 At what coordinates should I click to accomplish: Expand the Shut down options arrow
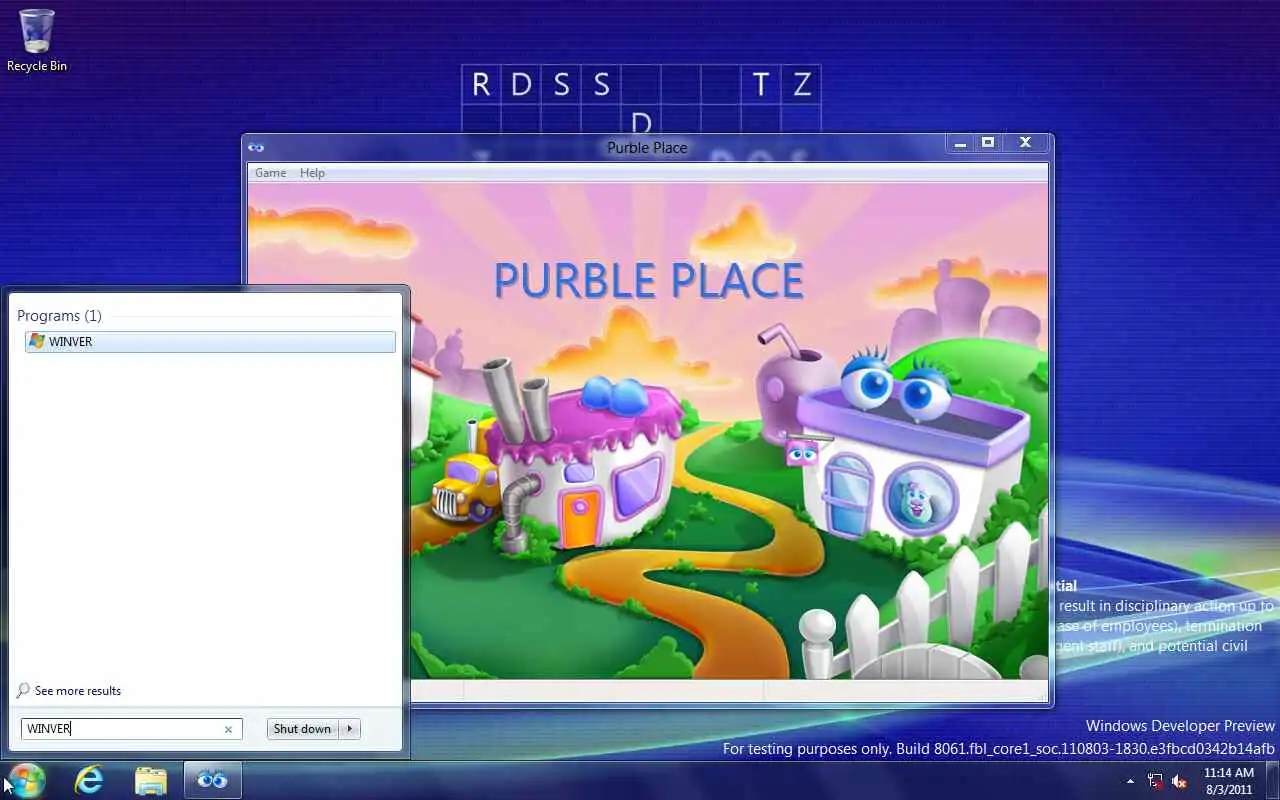tap(350, 729)
